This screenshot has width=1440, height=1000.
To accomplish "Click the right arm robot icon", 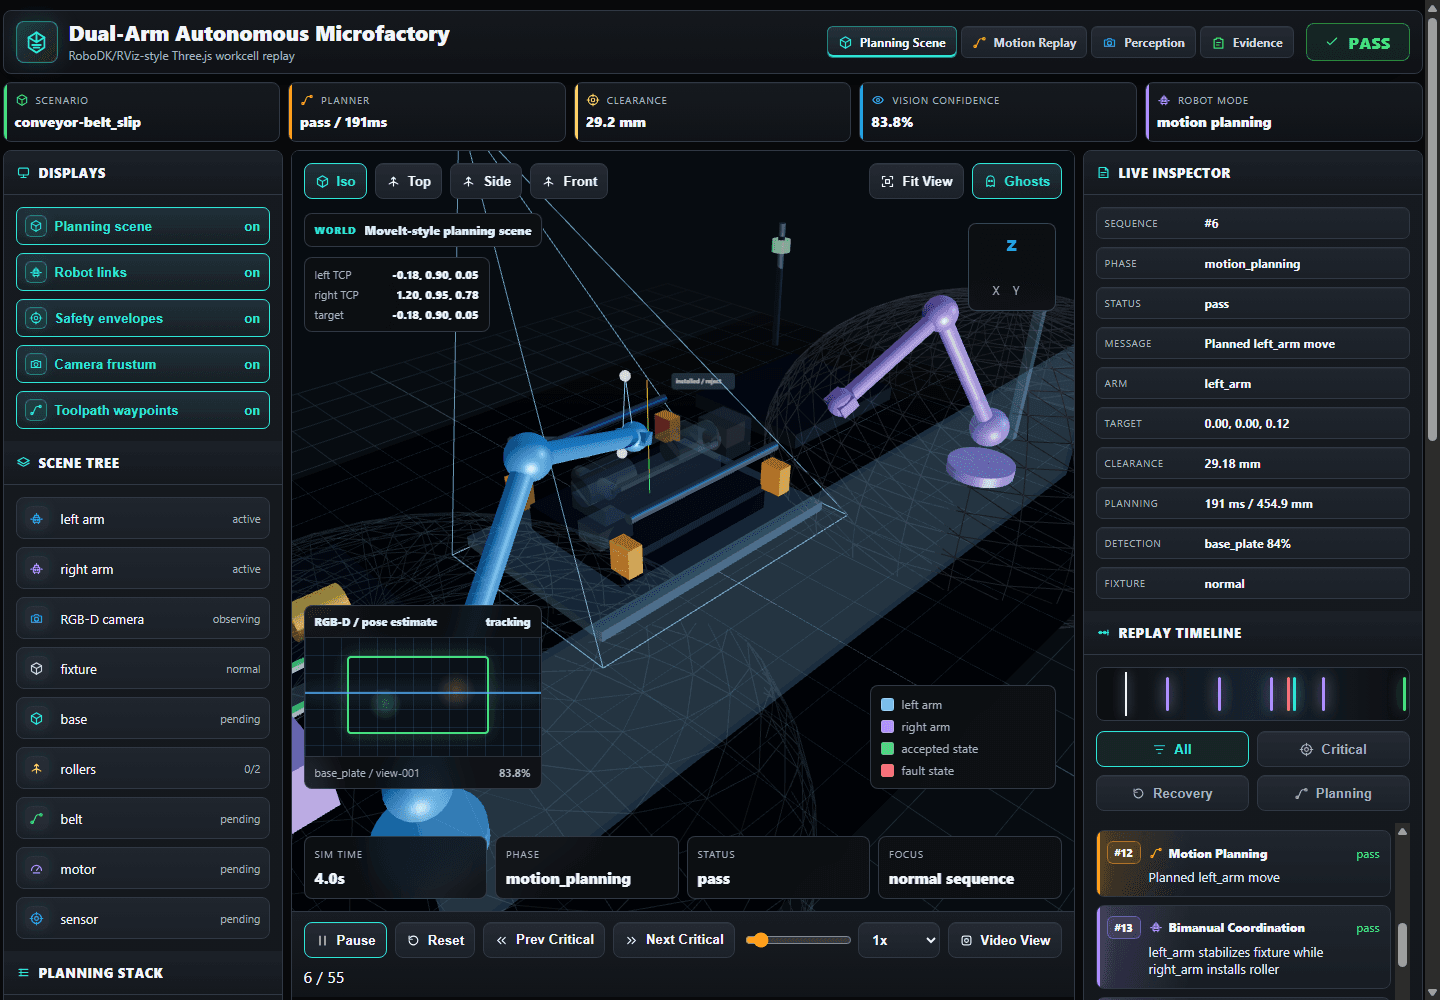I will tap(37, 569).
